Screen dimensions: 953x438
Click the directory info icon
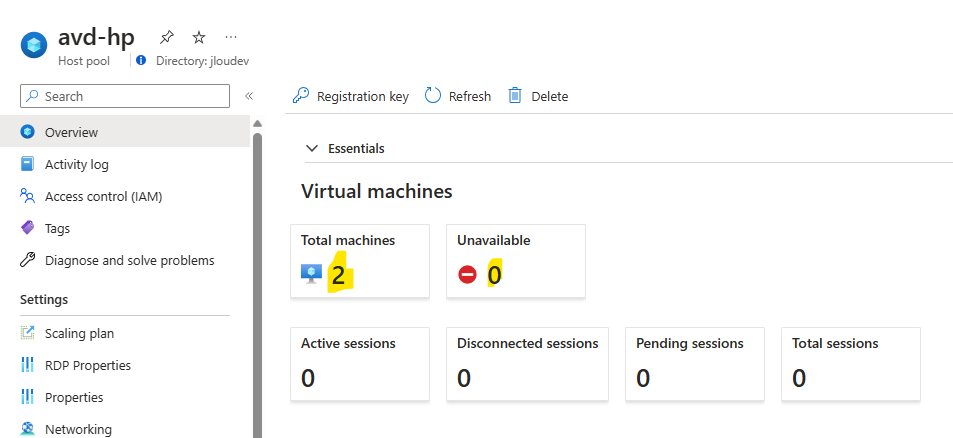(141, 60)
